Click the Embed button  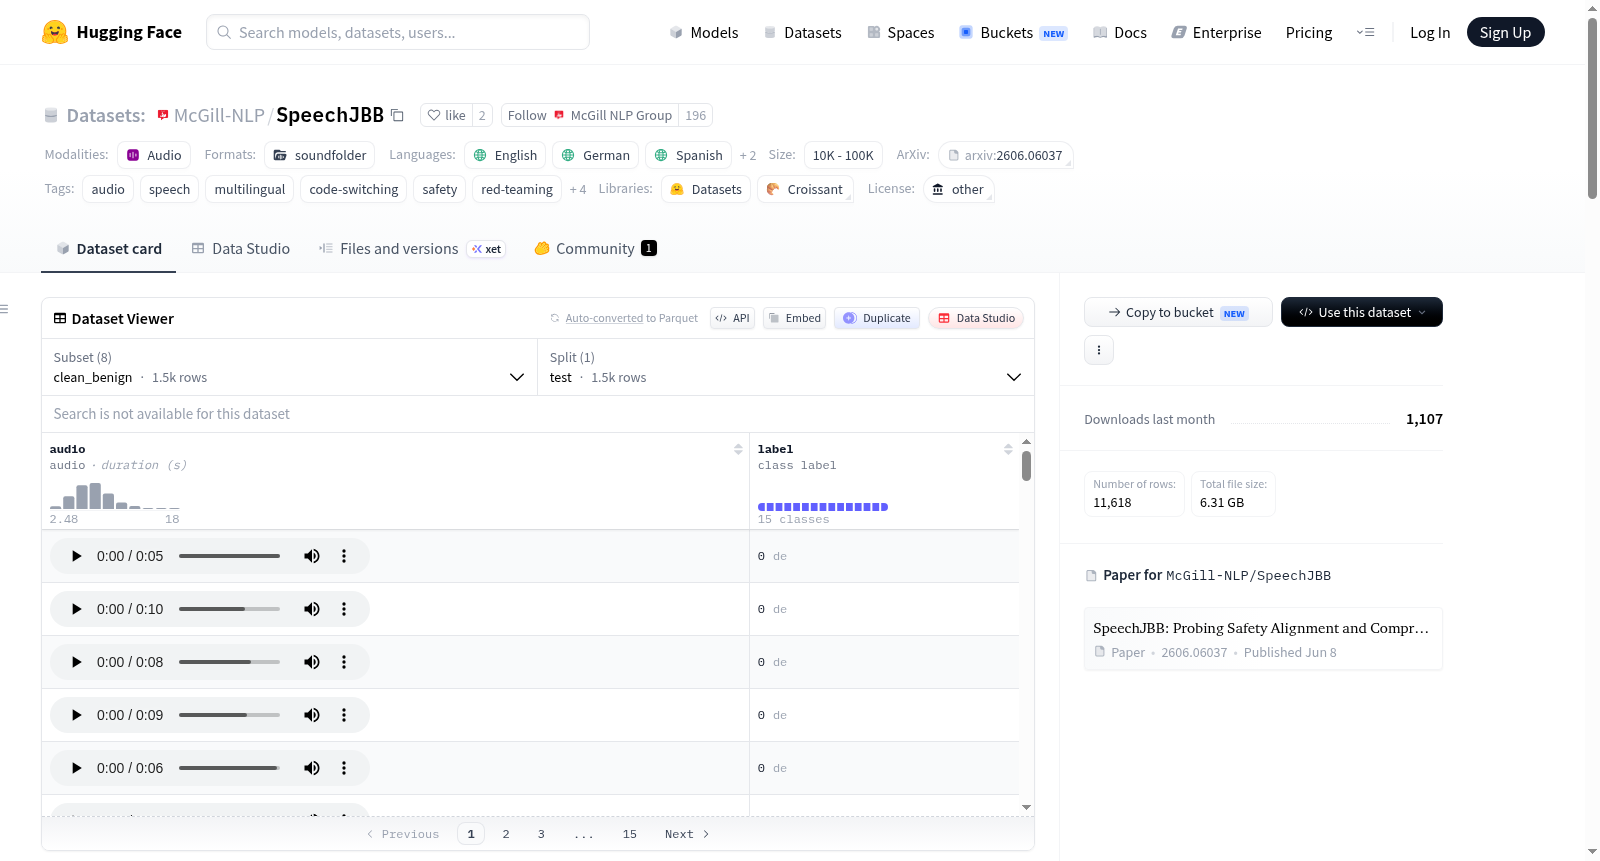795,318
